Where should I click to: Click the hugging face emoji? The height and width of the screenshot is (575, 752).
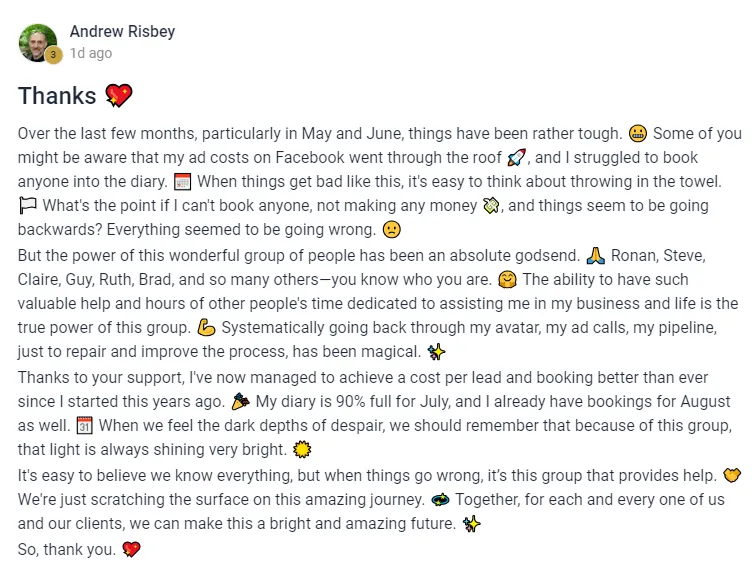click(x=507, y=280)
